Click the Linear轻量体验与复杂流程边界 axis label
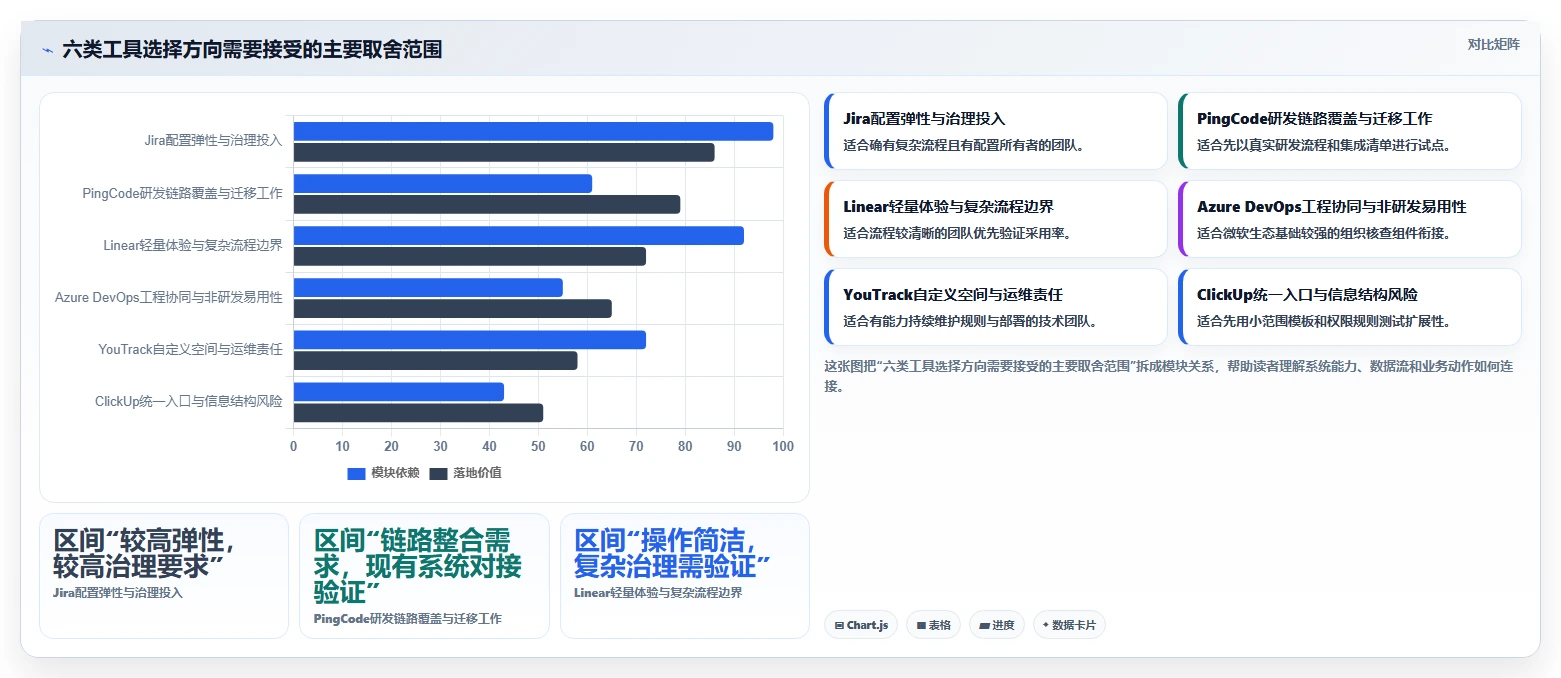1561x678 pixels. pos(193,245)
